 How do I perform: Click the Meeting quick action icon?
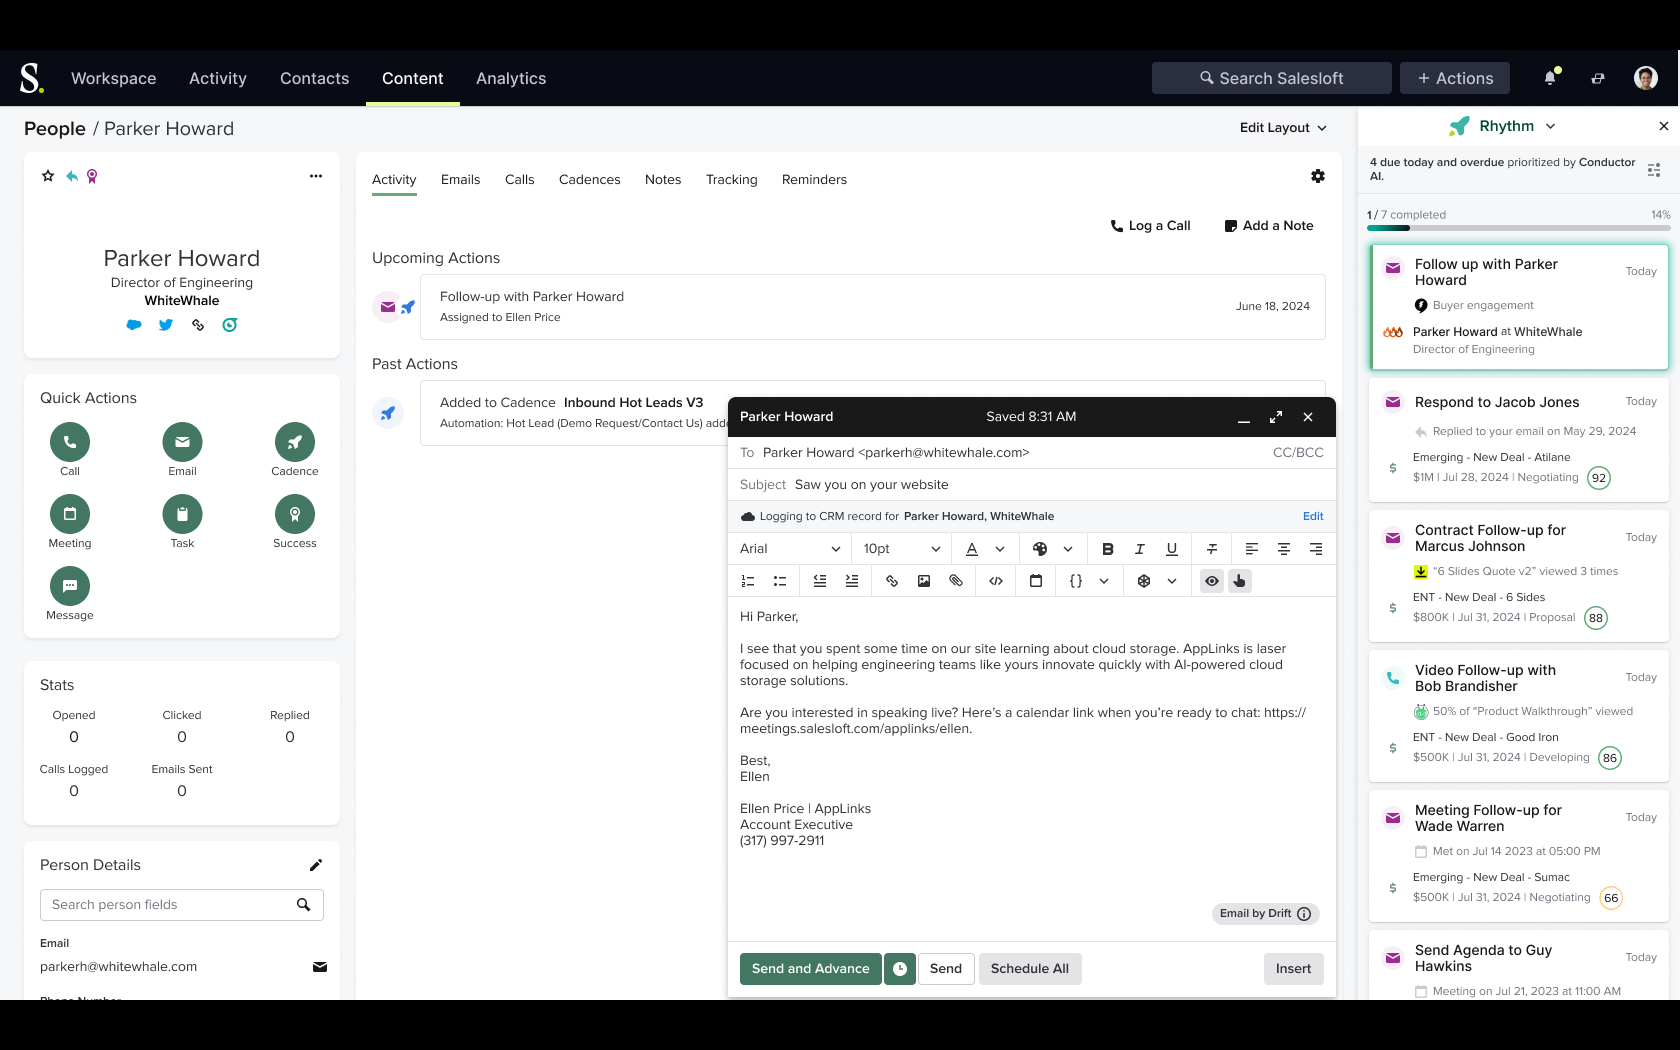pyautogui.click(x=70, y=514)
